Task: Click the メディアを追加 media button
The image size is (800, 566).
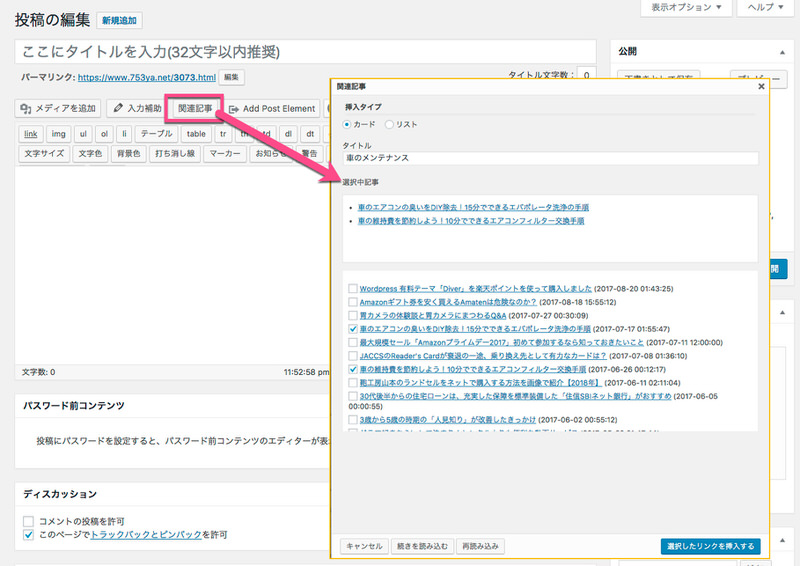Action: tap(59, 108)
